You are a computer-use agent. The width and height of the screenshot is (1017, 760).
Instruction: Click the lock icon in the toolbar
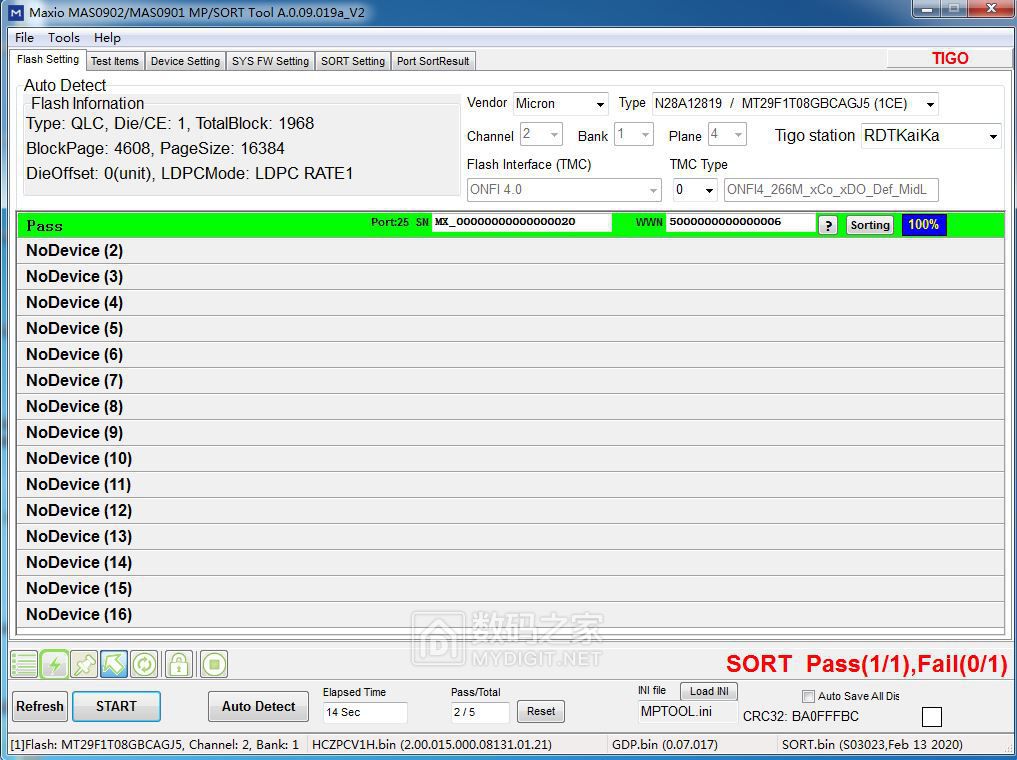coord(178,663)
